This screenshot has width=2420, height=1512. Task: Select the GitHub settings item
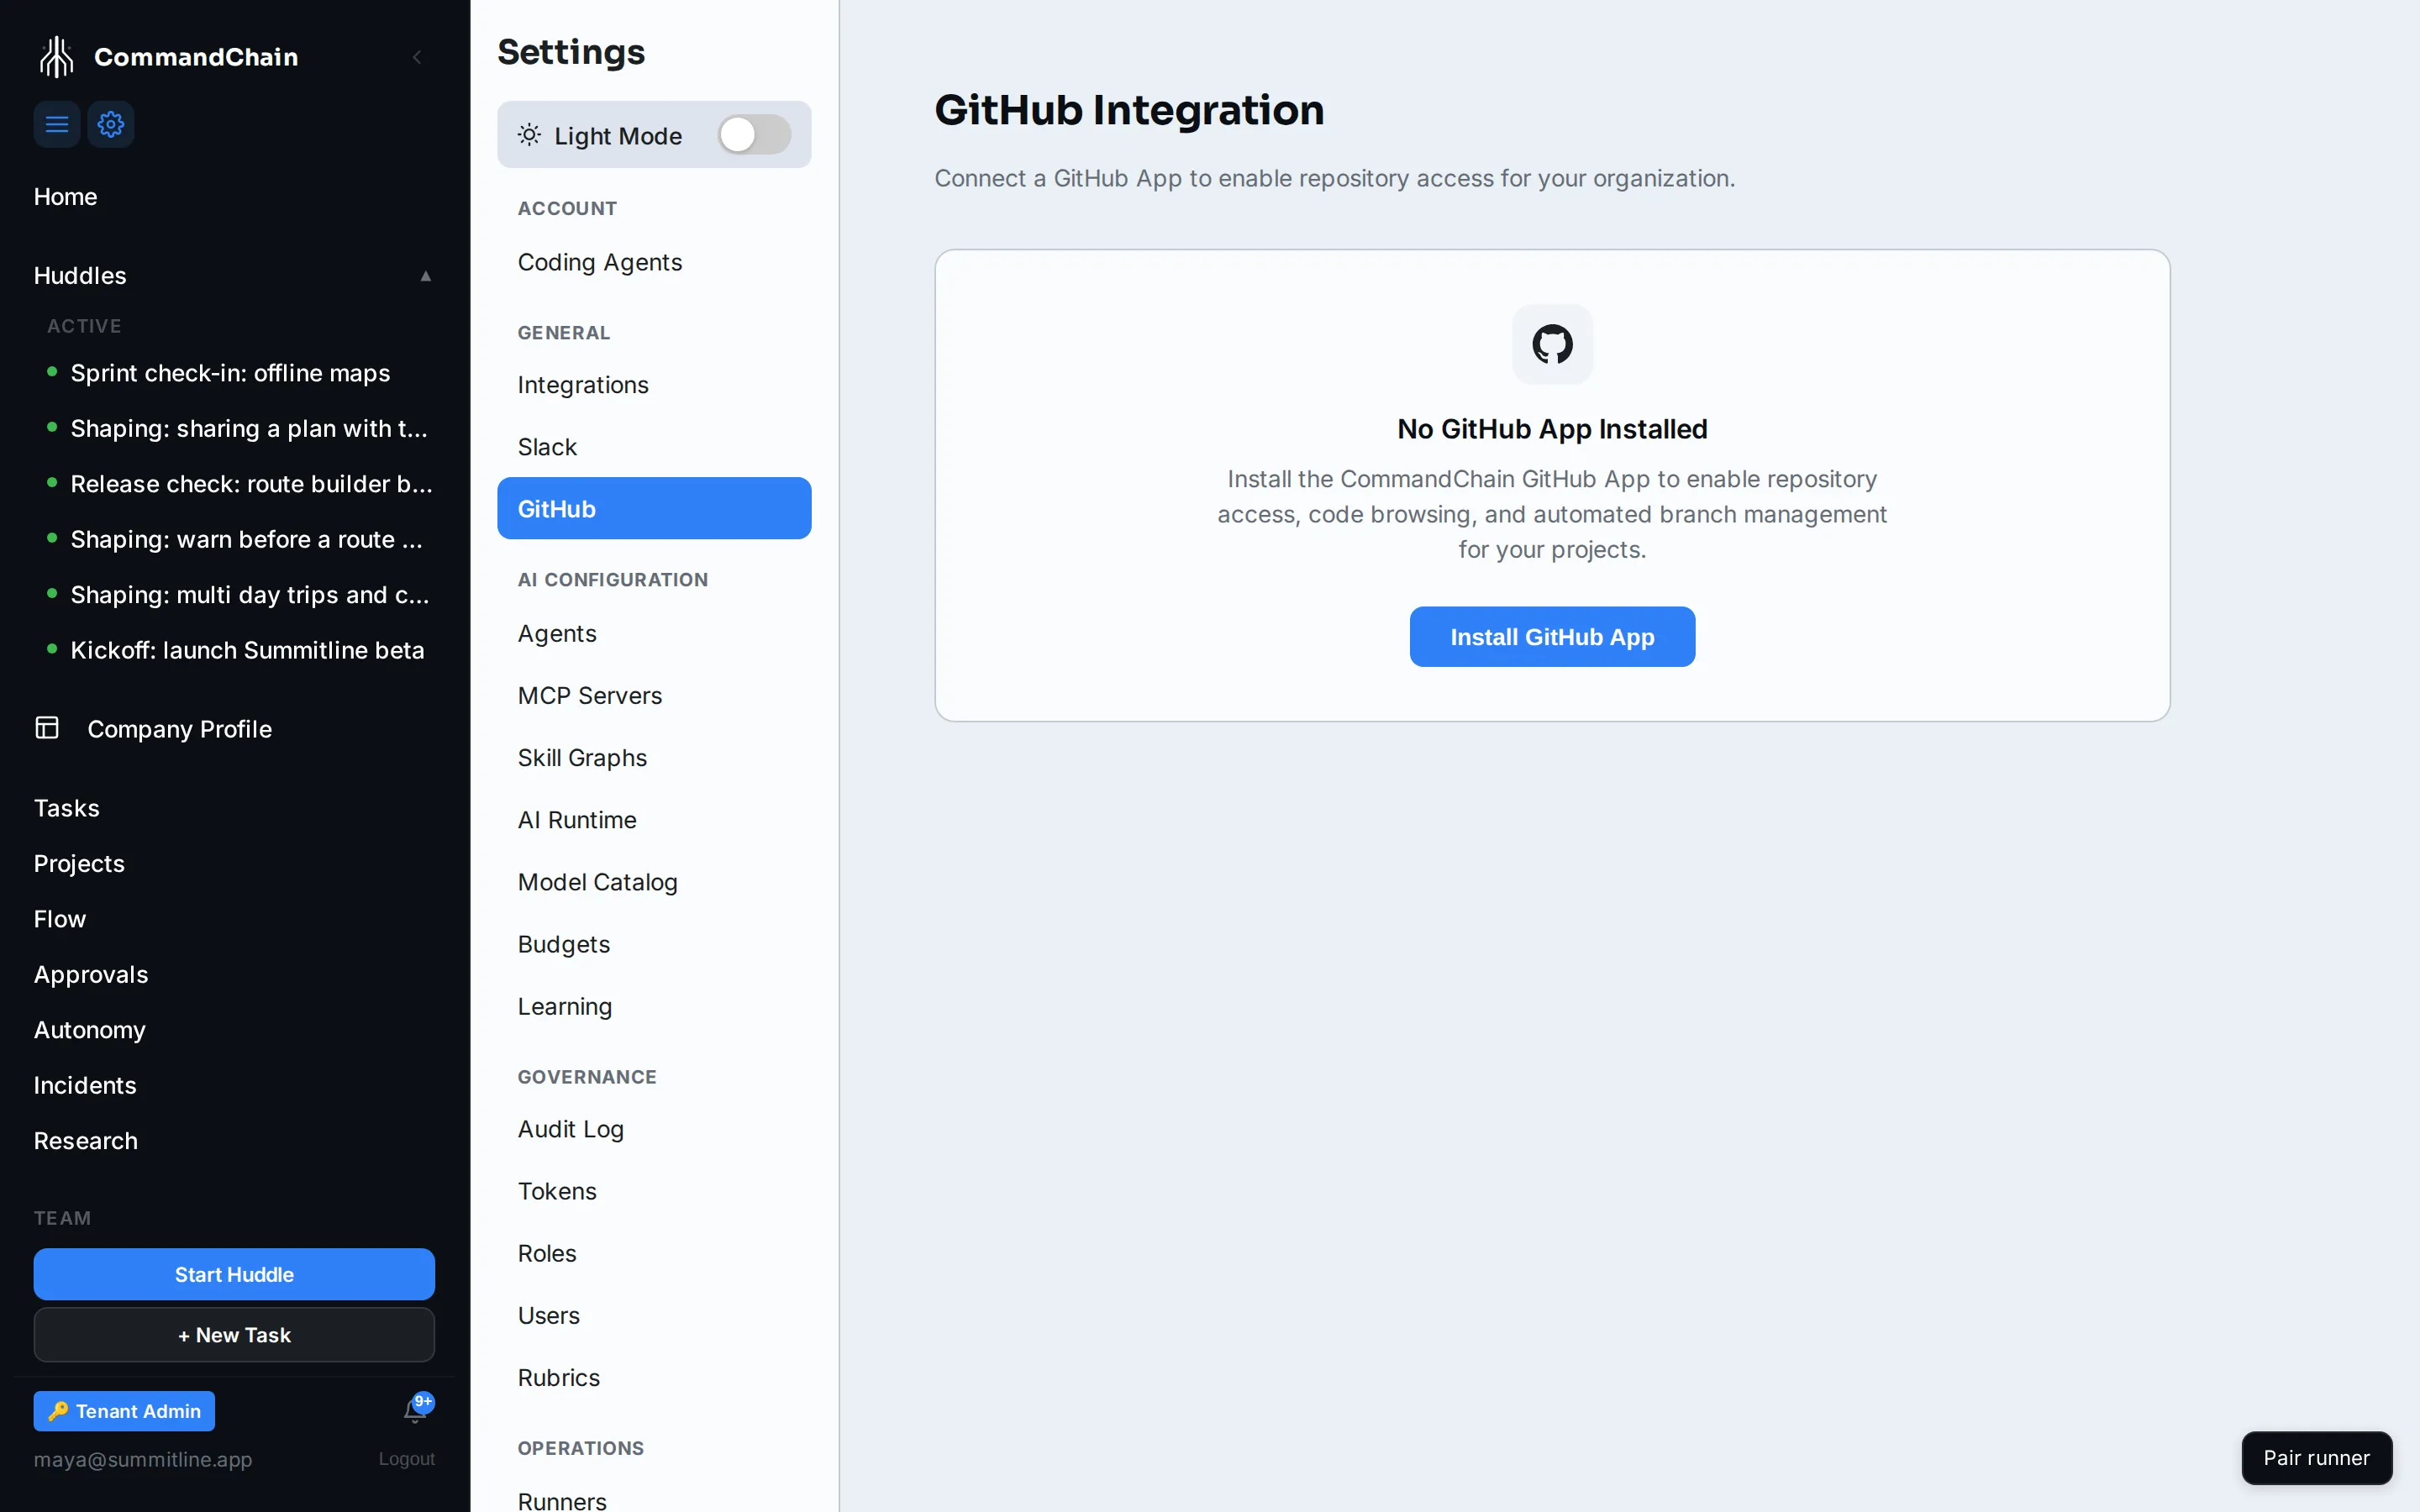tap(654, 508)
